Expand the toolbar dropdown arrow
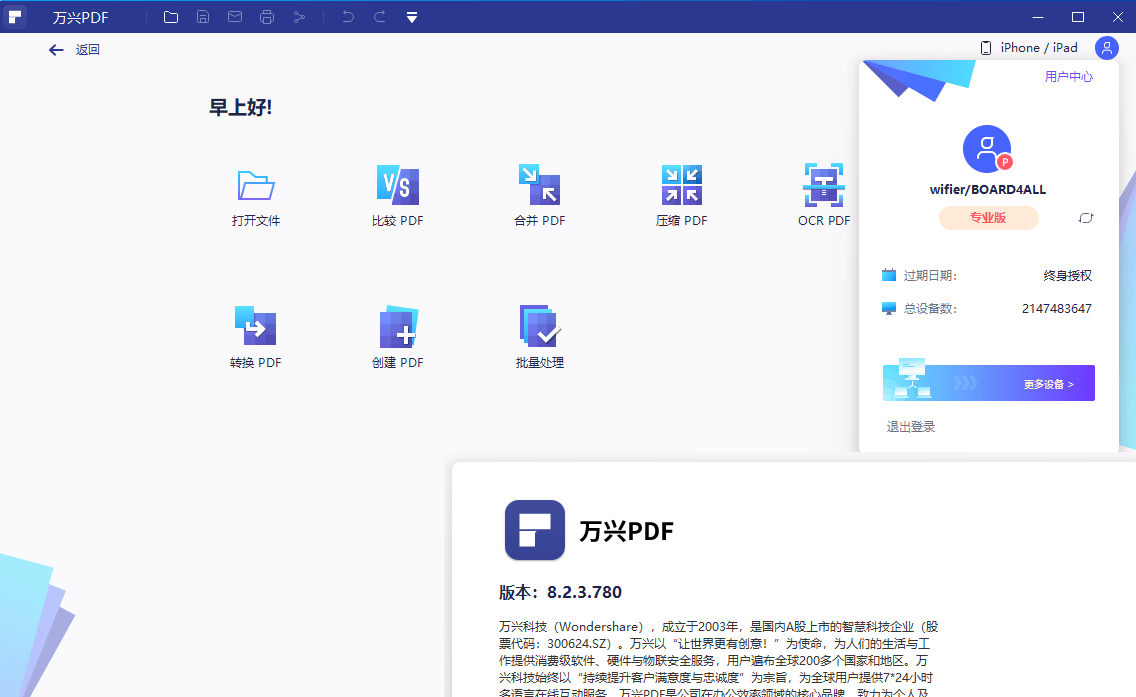The height and width of the screenshot is (697, 1136). [411, 16]
